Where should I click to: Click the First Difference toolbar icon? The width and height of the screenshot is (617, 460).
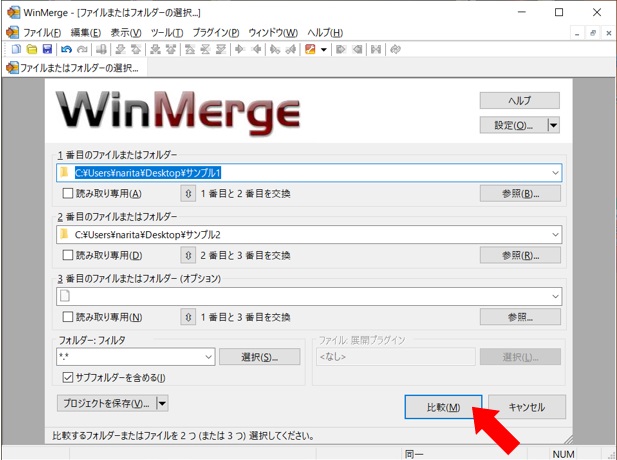tap(190, 49)
